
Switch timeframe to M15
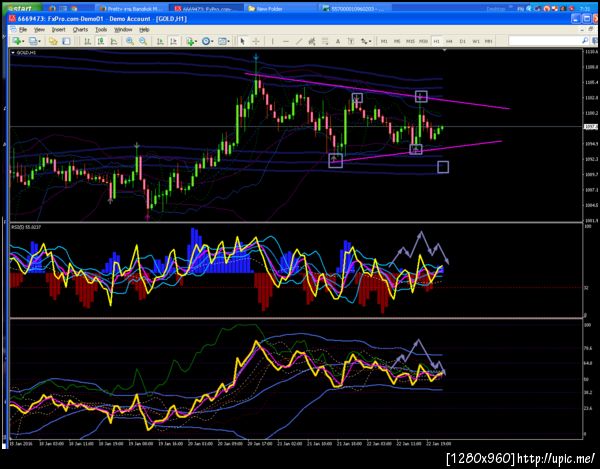[x=410, y=41]
